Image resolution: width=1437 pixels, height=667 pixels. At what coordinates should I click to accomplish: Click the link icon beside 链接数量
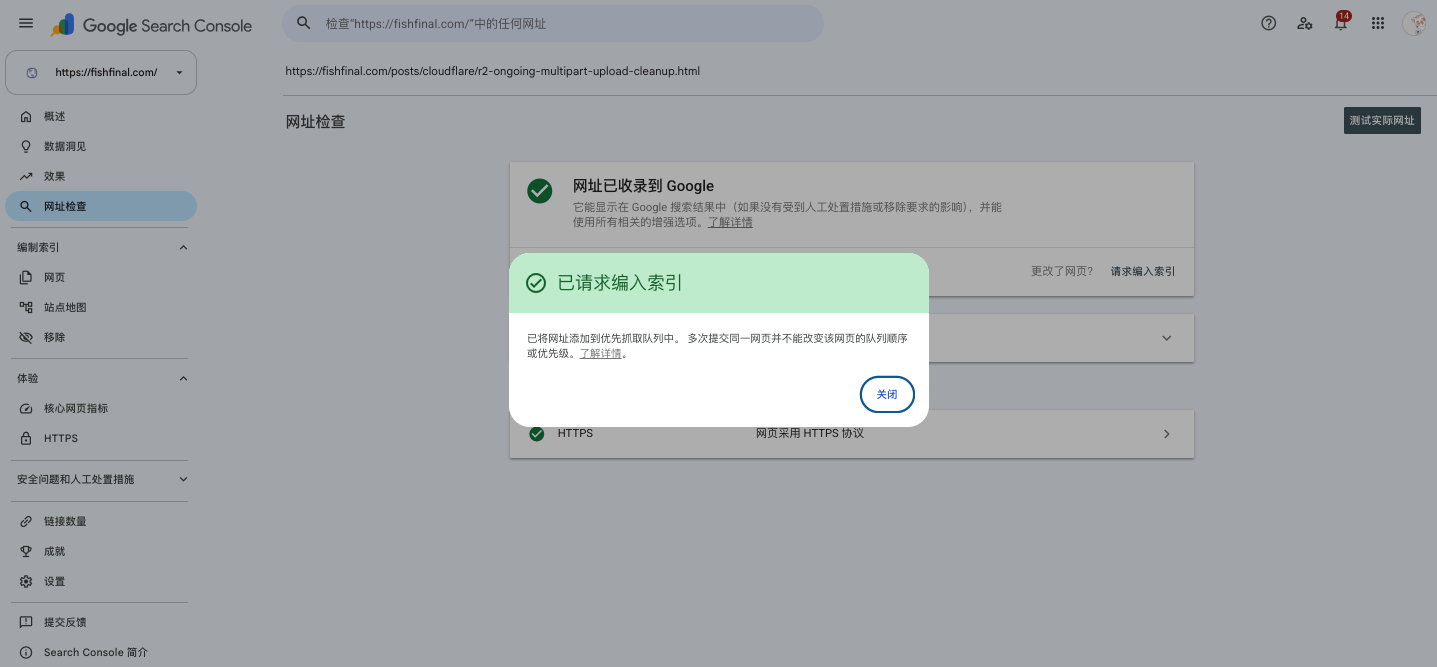26,521
